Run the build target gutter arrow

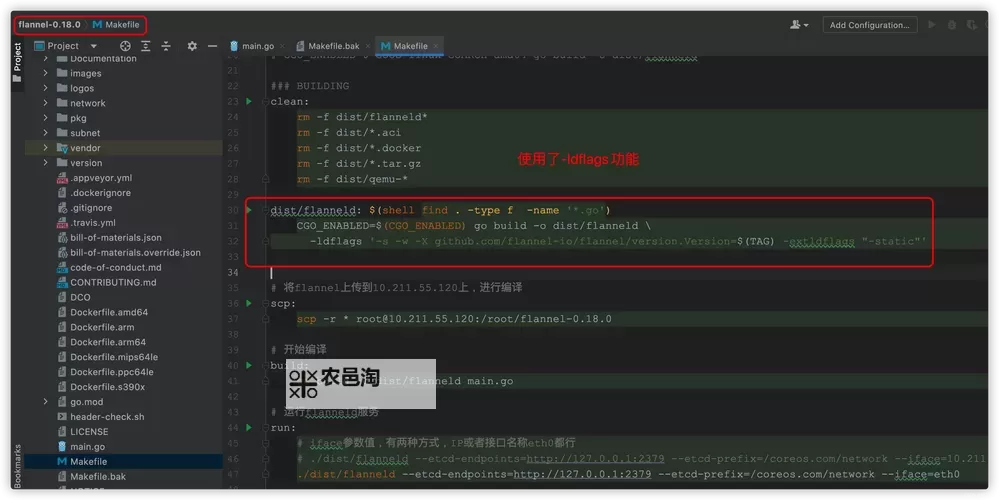coord(249,366)
